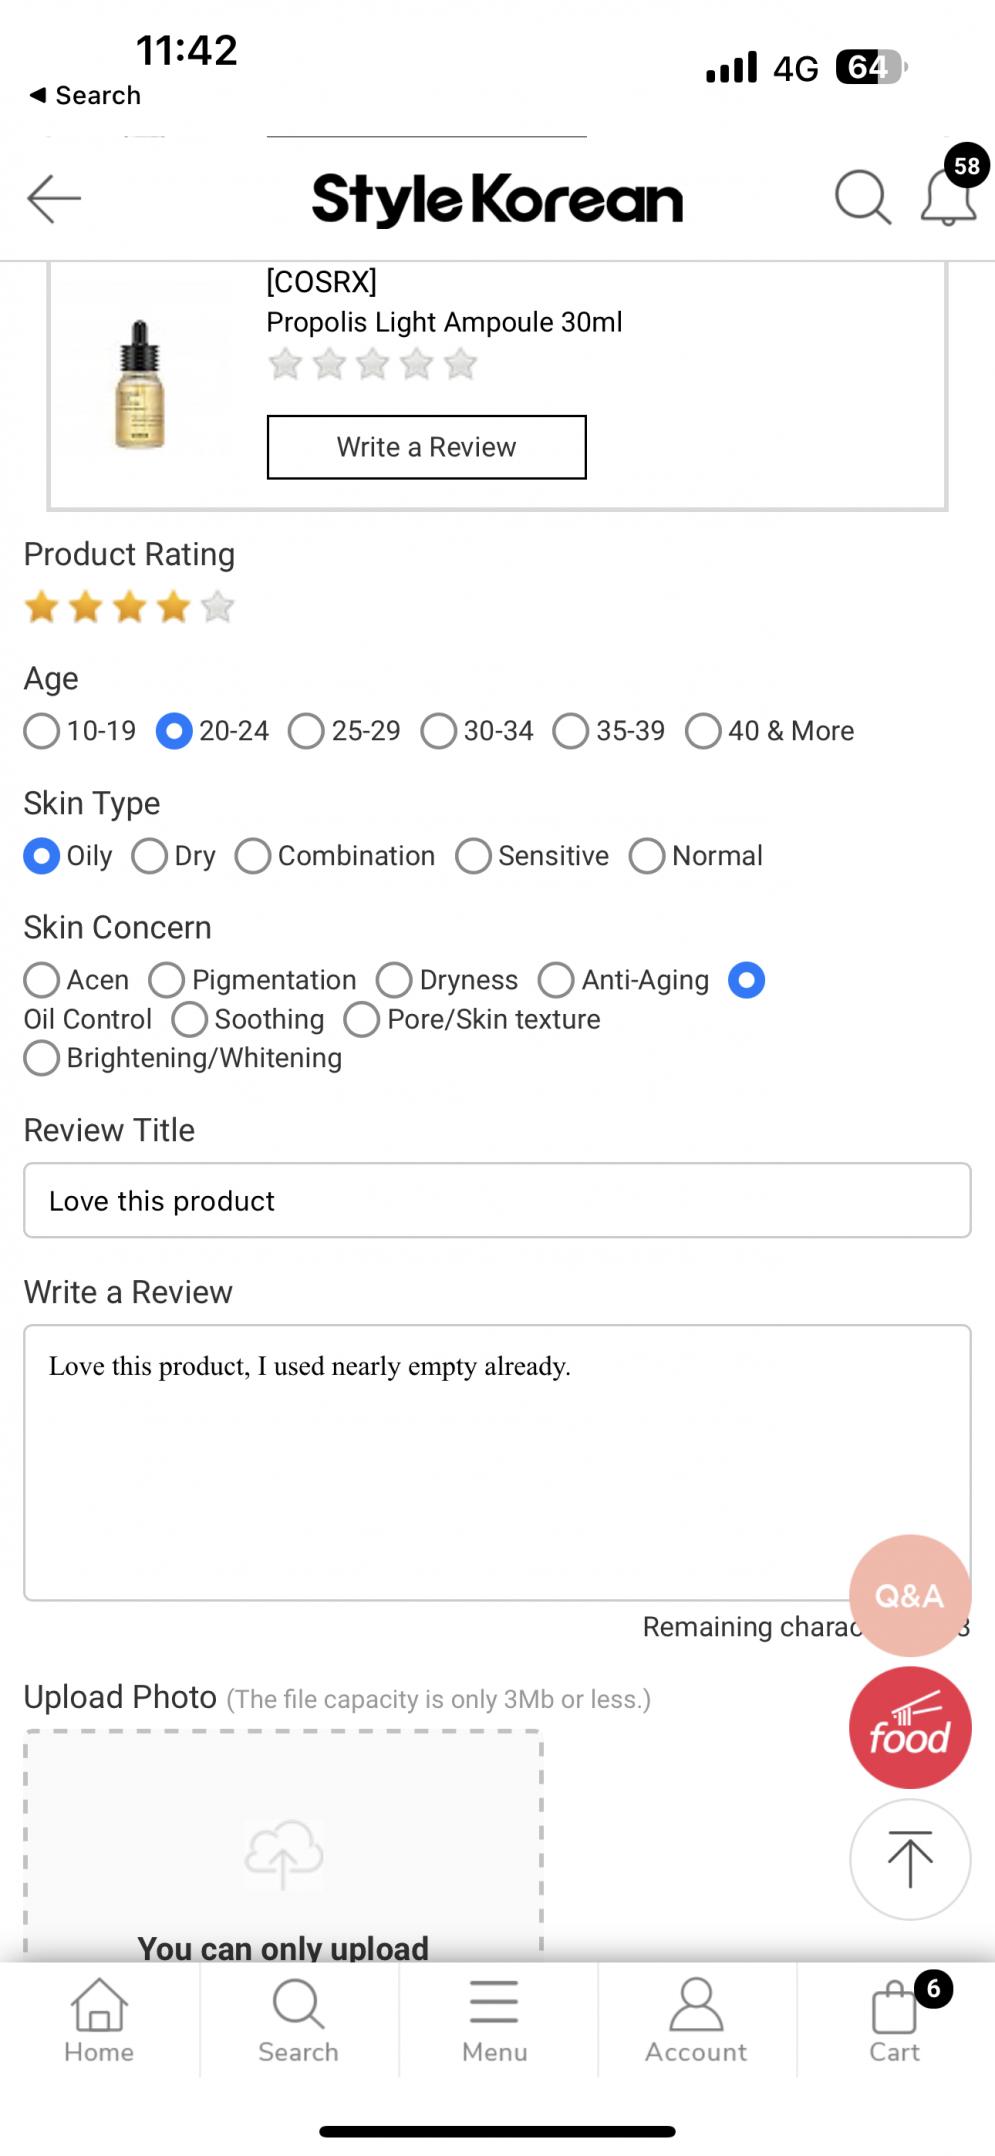Click the cloud upload photo icon

point(283,1854)
